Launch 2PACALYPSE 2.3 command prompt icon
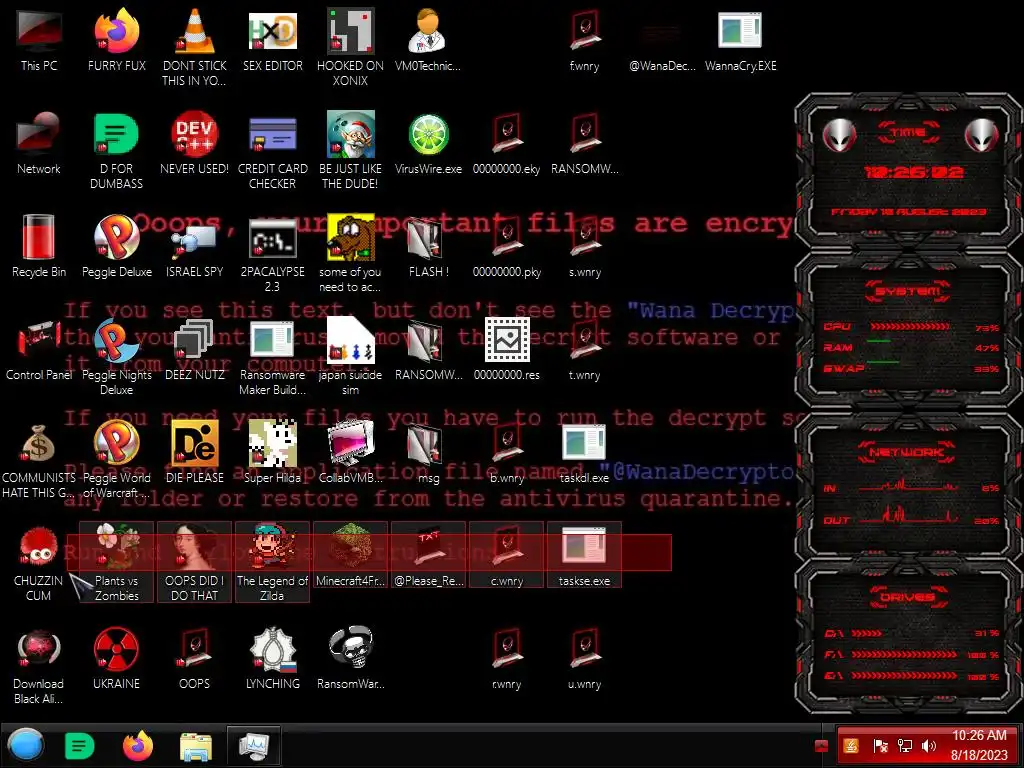The height and width of the screenshot is (768, 1024). [x=272, y=253]
